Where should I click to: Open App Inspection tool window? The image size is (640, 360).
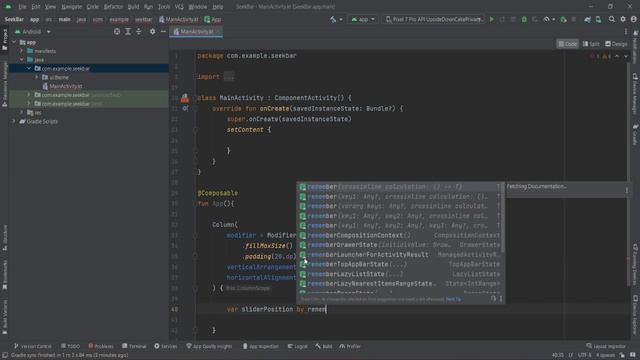pyautogui.click(x=260, y=346)
